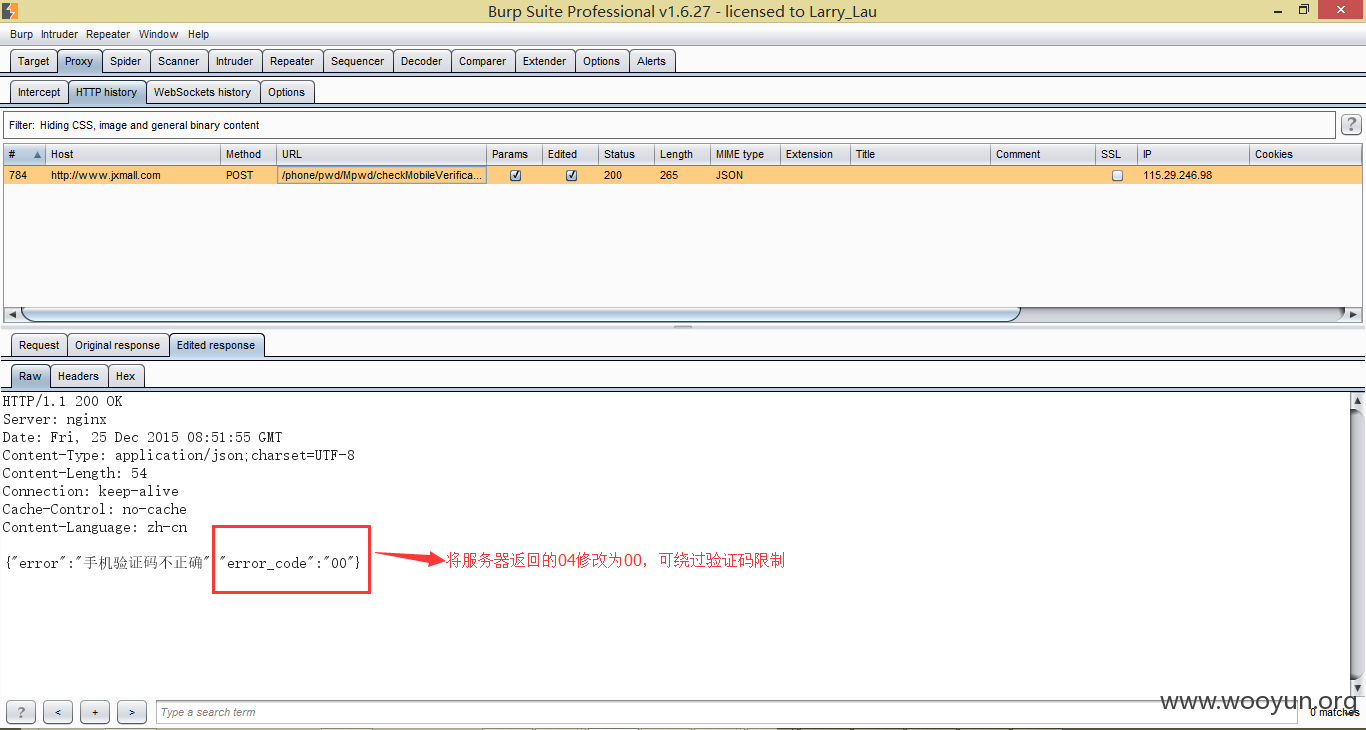1366x730 pixels.
Task: Open the Help menu
Action: pos(198,34)
